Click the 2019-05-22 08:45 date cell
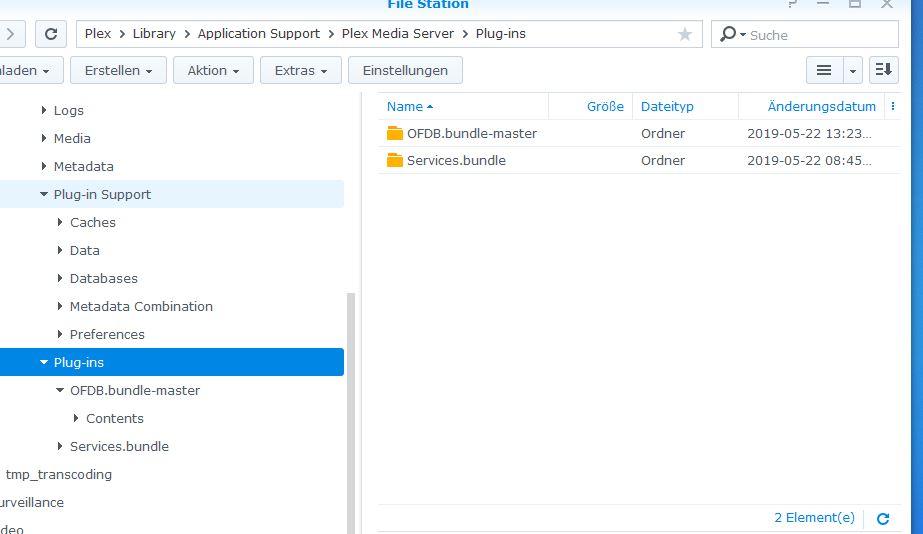The width and height of the screenshot is (923, 534). pyautogui.click(x=809, y=161)
